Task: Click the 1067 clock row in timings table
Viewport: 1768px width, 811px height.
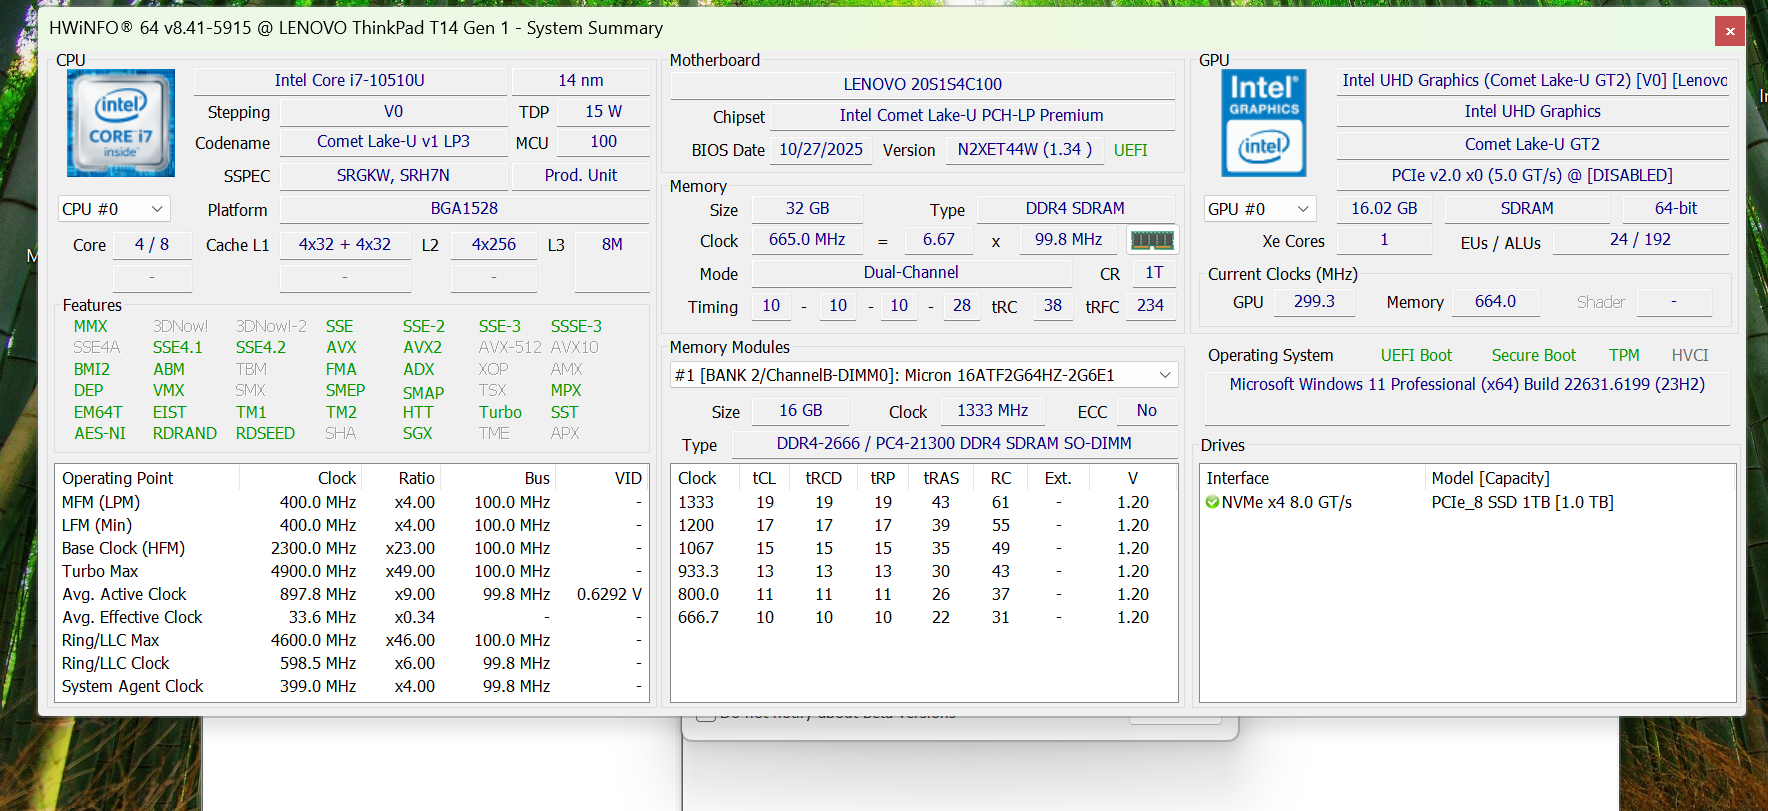Action: (923, 548)
